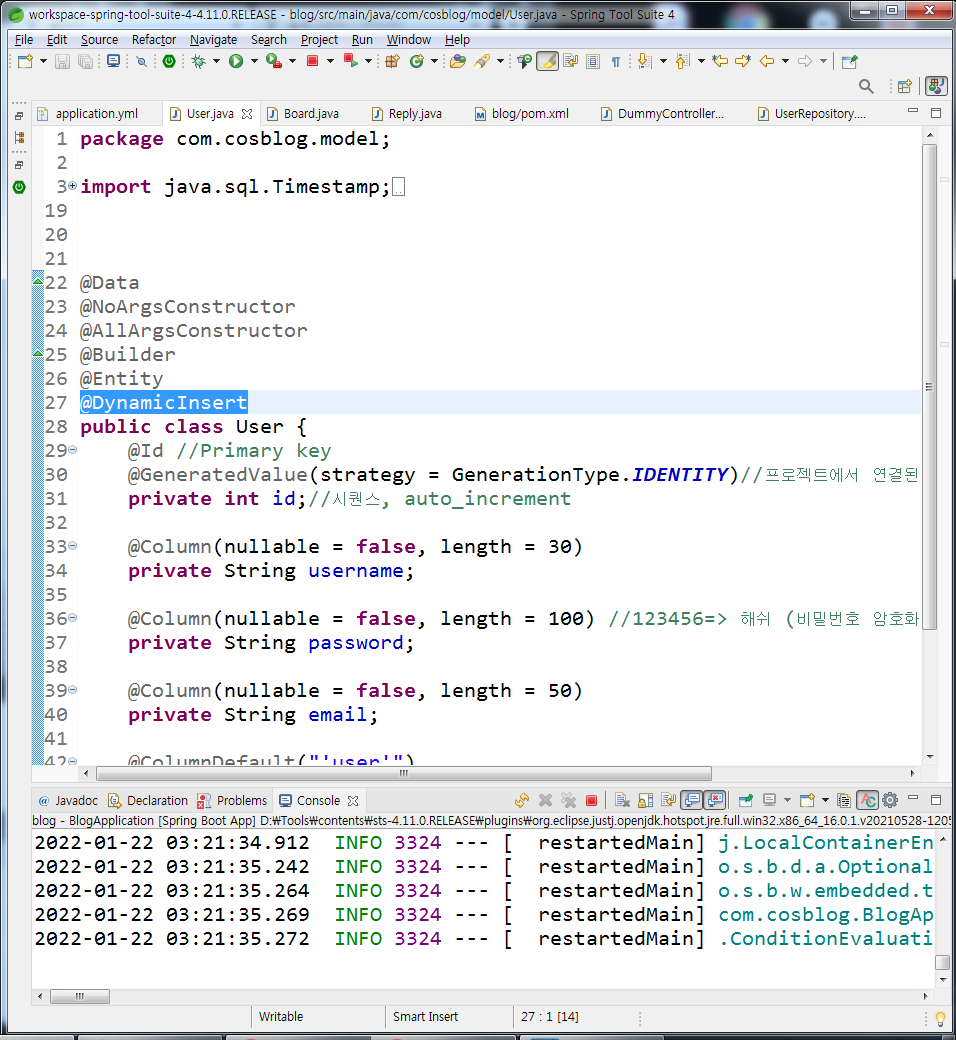Click the cursor position 27 : 1 [14] status
The width and height of the screenshot is (956, 1040).
click(x=549, y=1017)
